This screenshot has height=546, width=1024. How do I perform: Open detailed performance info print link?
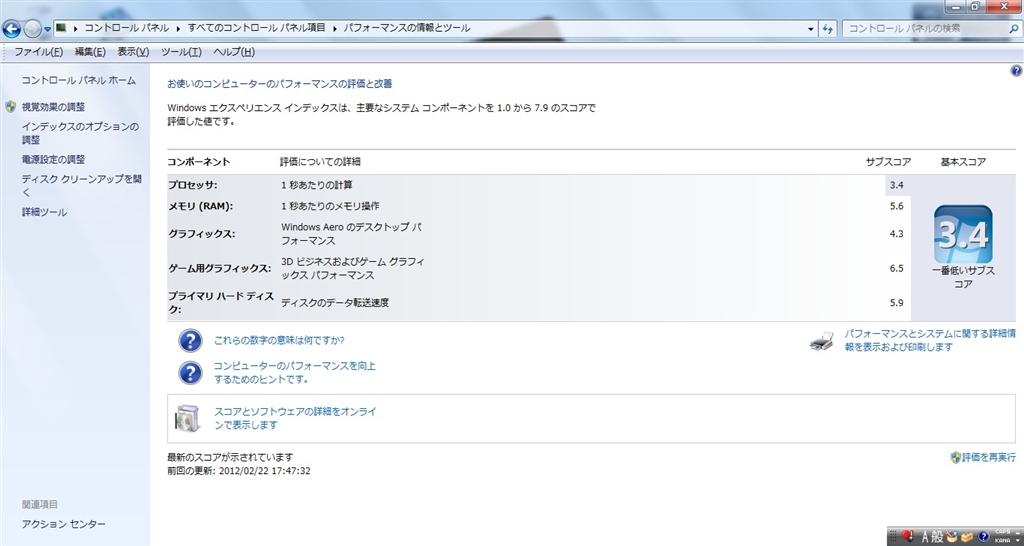[930, 340]
